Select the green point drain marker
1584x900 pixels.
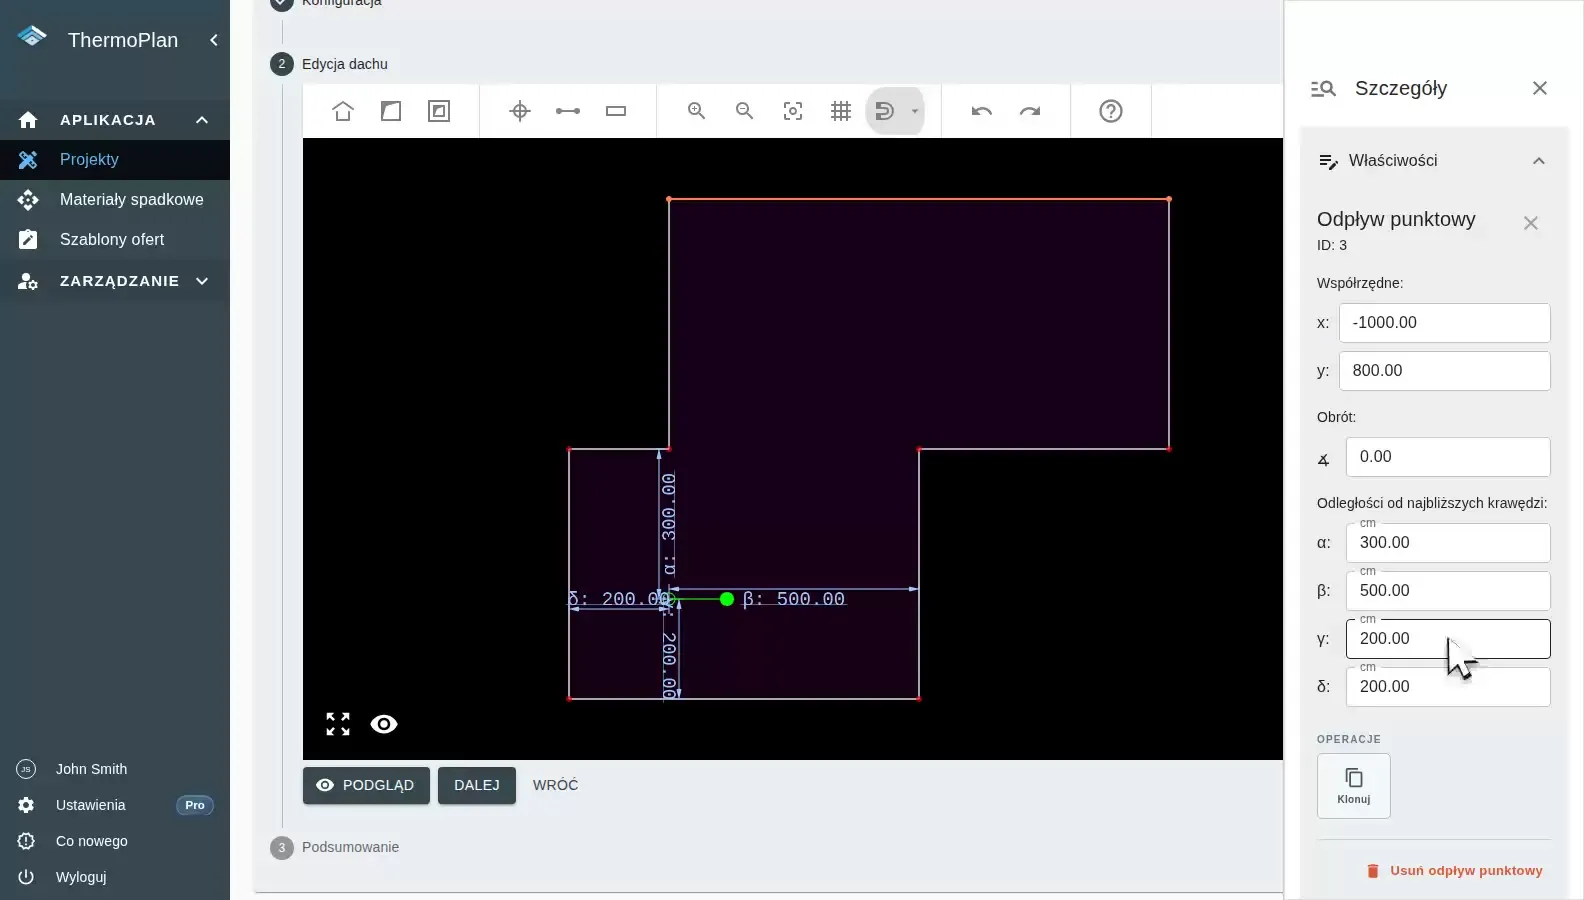point(727,599)
